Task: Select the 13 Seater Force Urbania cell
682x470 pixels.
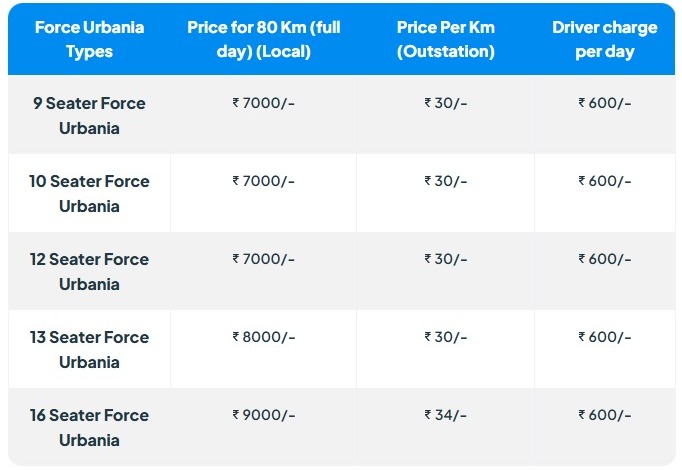Action: [89, 350]
